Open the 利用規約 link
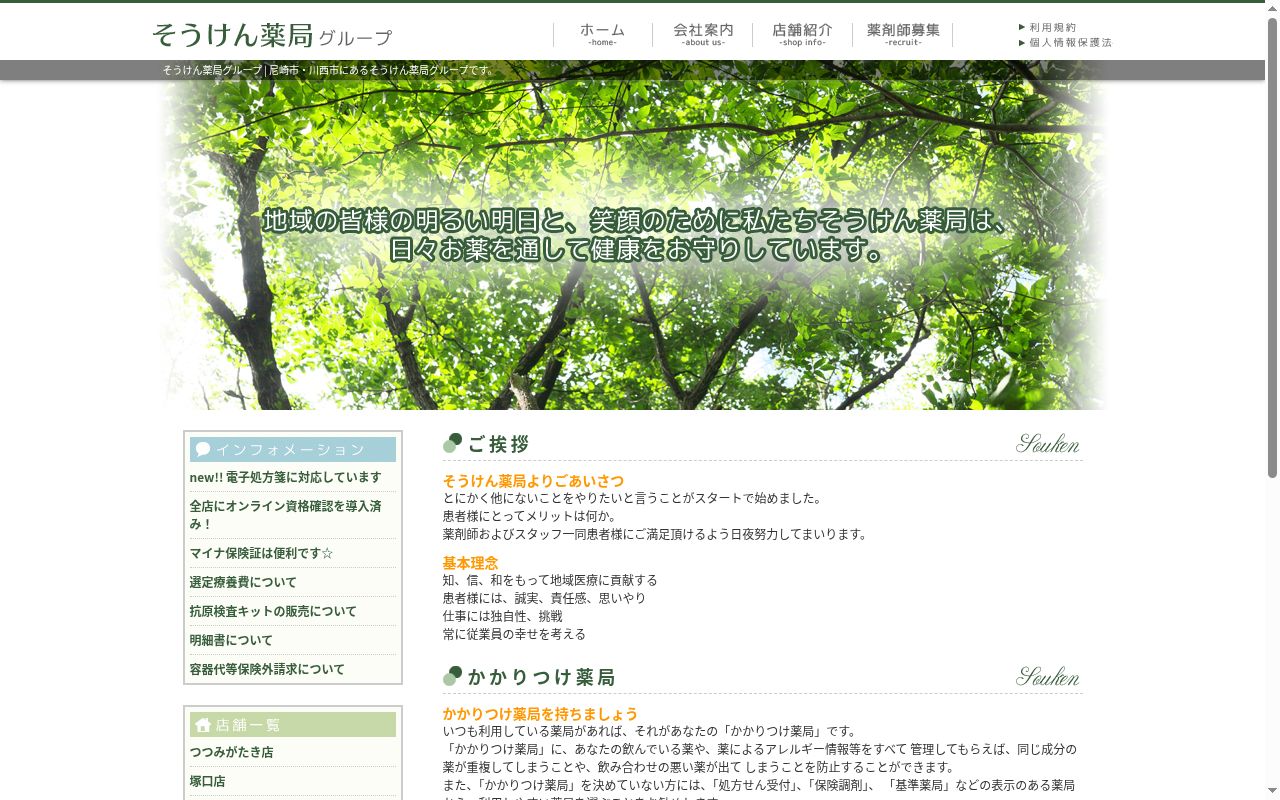This screenshot has width=1280, height=800. (x=1048, y=27)
